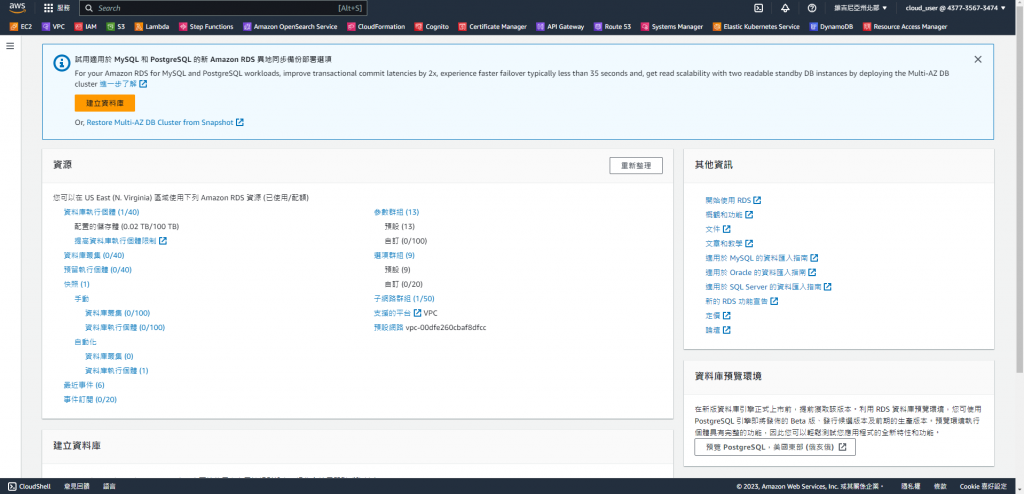Open the 預留執行個體 (0/40) link
This screenshot has width=1024, height=494.
(x=98, y=269)
